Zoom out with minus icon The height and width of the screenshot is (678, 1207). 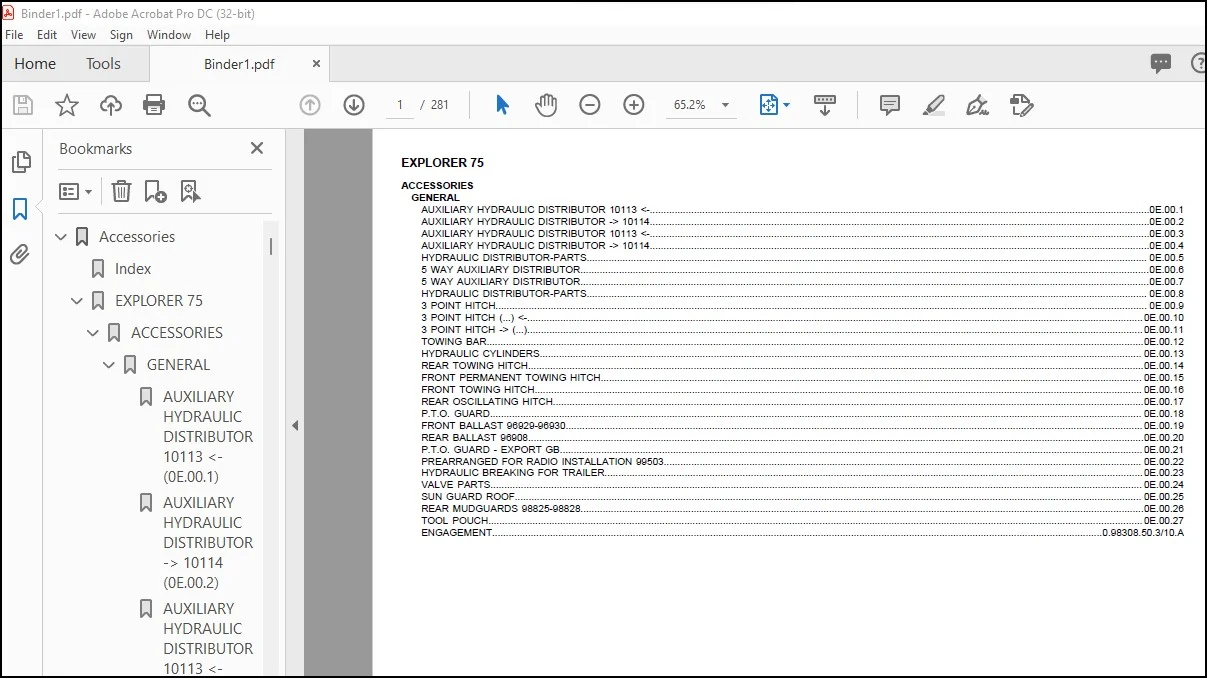(x=590, y=105)
